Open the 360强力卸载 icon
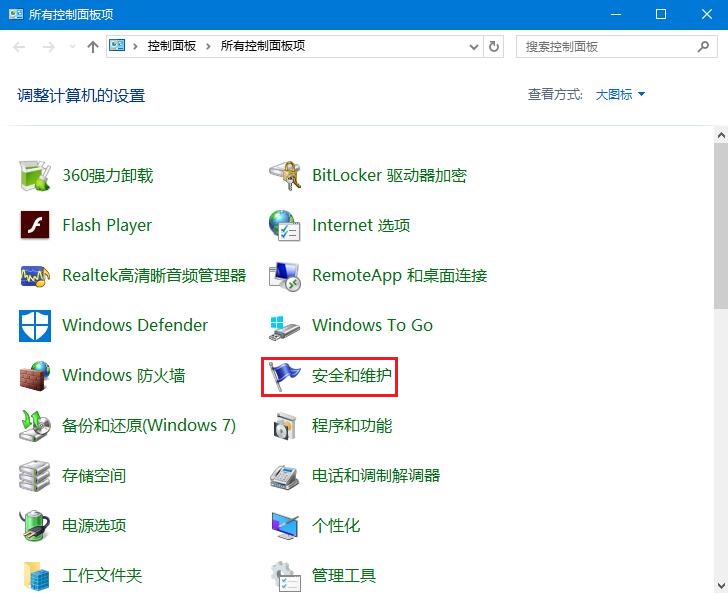 (x=35, y=176)
